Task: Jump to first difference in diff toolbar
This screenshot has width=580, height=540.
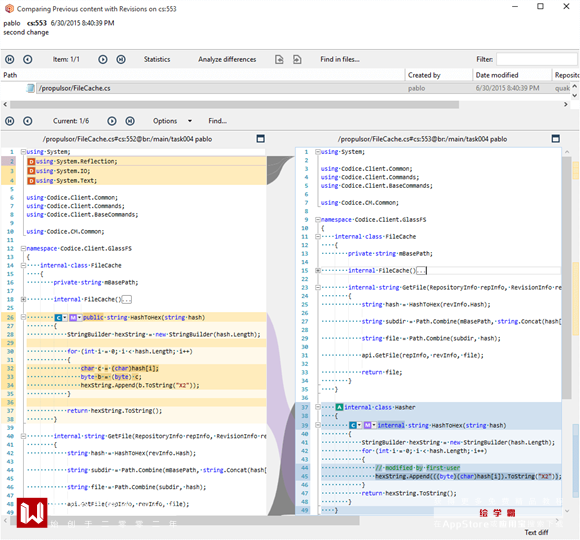Action: click(10, 121)
